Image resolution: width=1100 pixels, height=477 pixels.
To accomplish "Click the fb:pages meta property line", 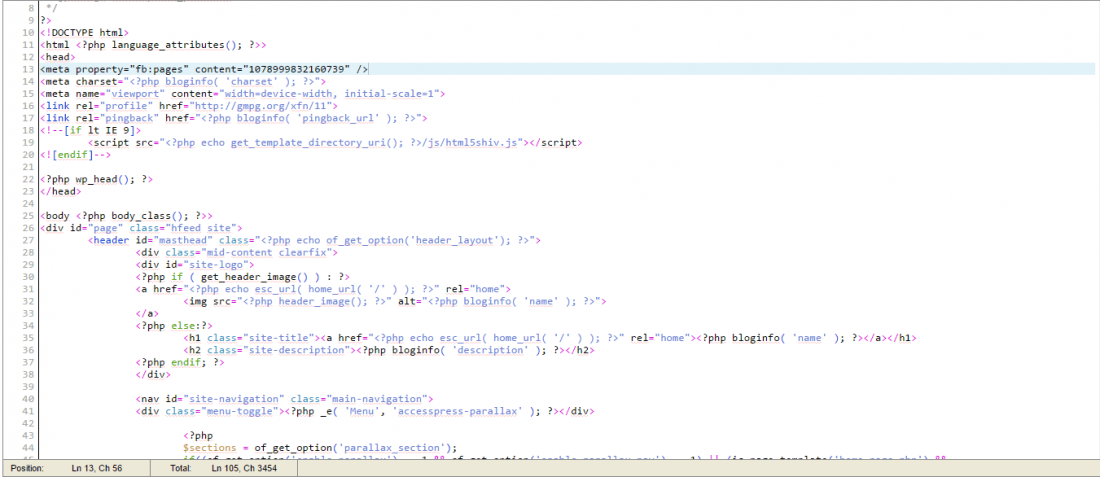I will click(x=204, y=69).
